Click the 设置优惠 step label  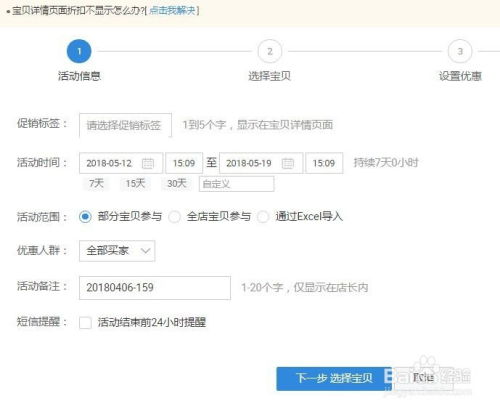[460, 76]
